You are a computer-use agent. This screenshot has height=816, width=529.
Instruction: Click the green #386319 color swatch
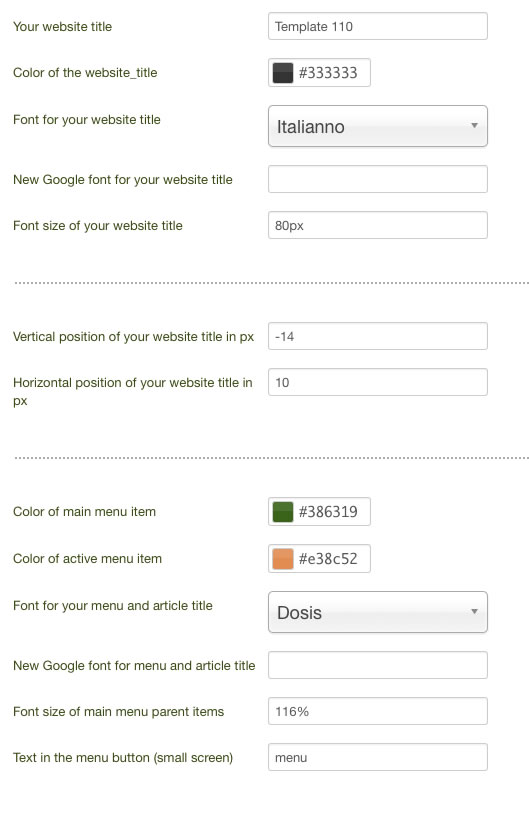pyautogui.click(x=282, y=512)
